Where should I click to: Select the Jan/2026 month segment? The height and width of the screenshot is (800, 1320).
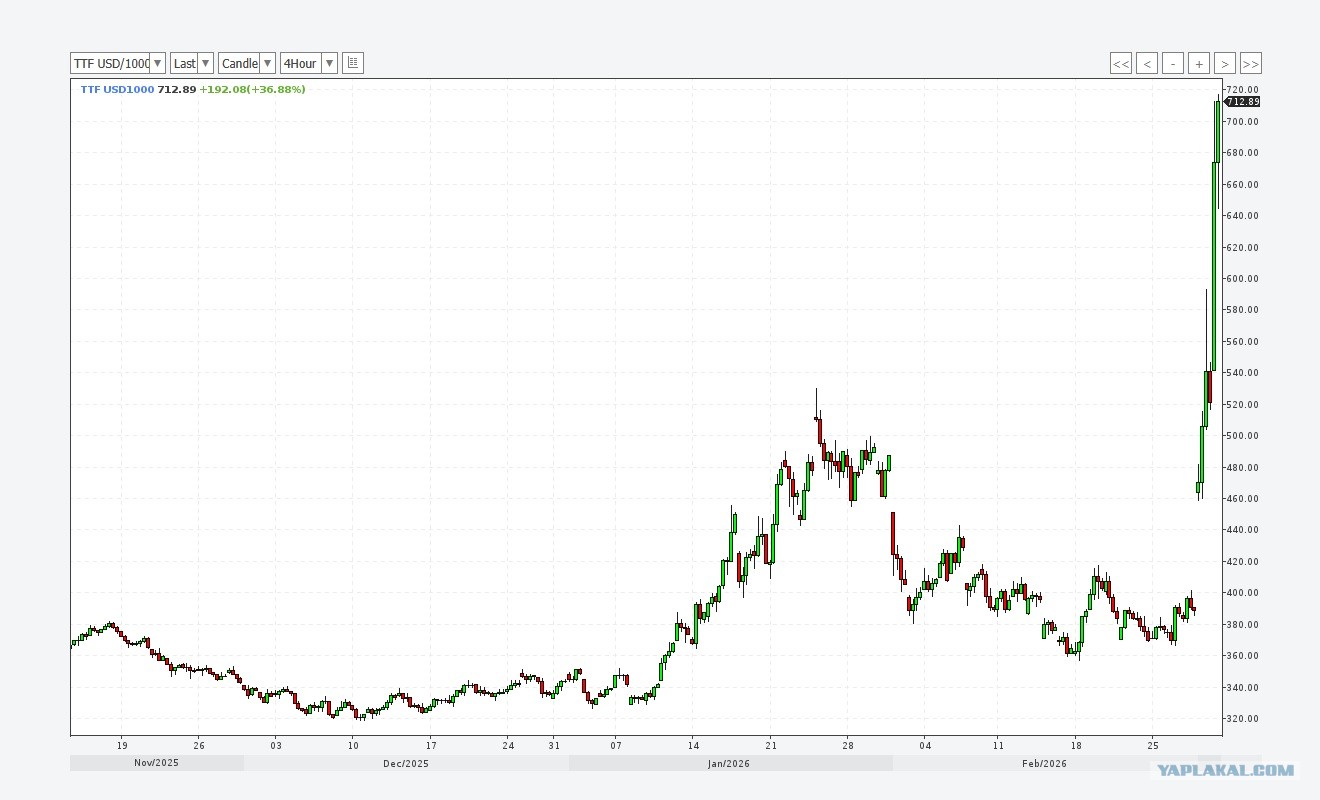point(730,763)
